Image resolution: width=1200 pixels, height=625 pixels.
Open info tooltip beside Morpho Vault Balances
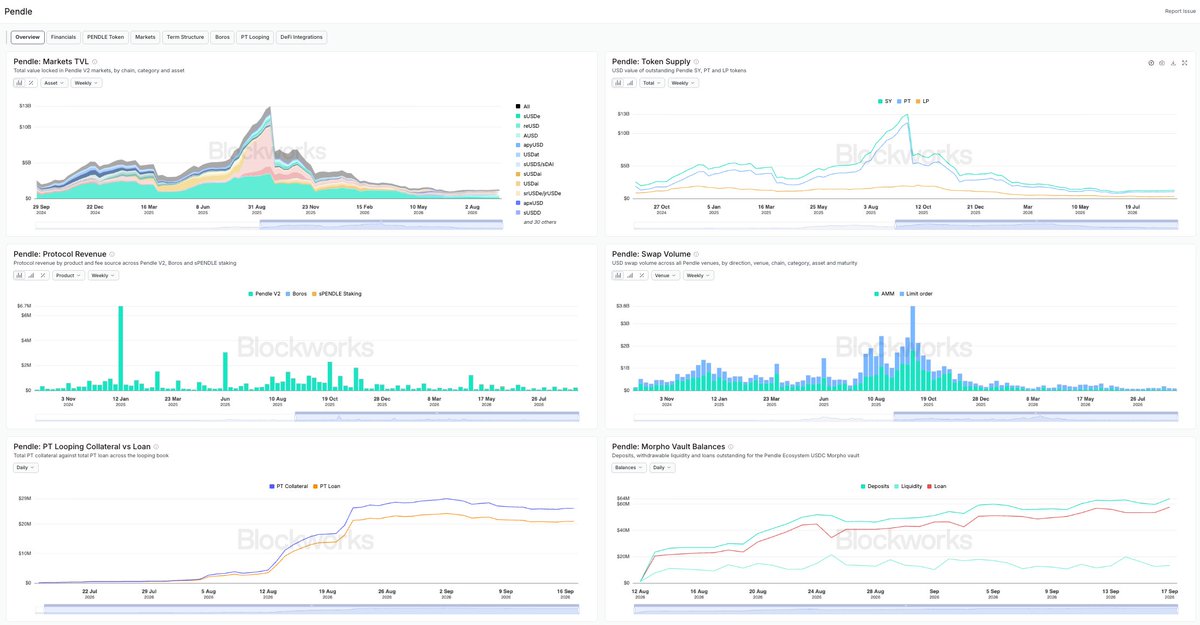731,447
